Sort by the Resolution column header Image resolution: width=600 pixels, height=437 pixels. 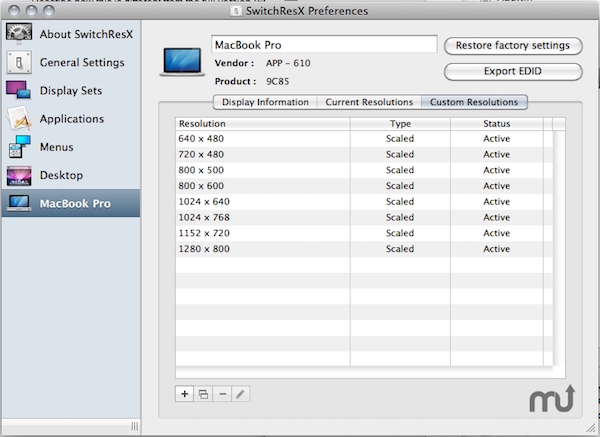[262, 124]
